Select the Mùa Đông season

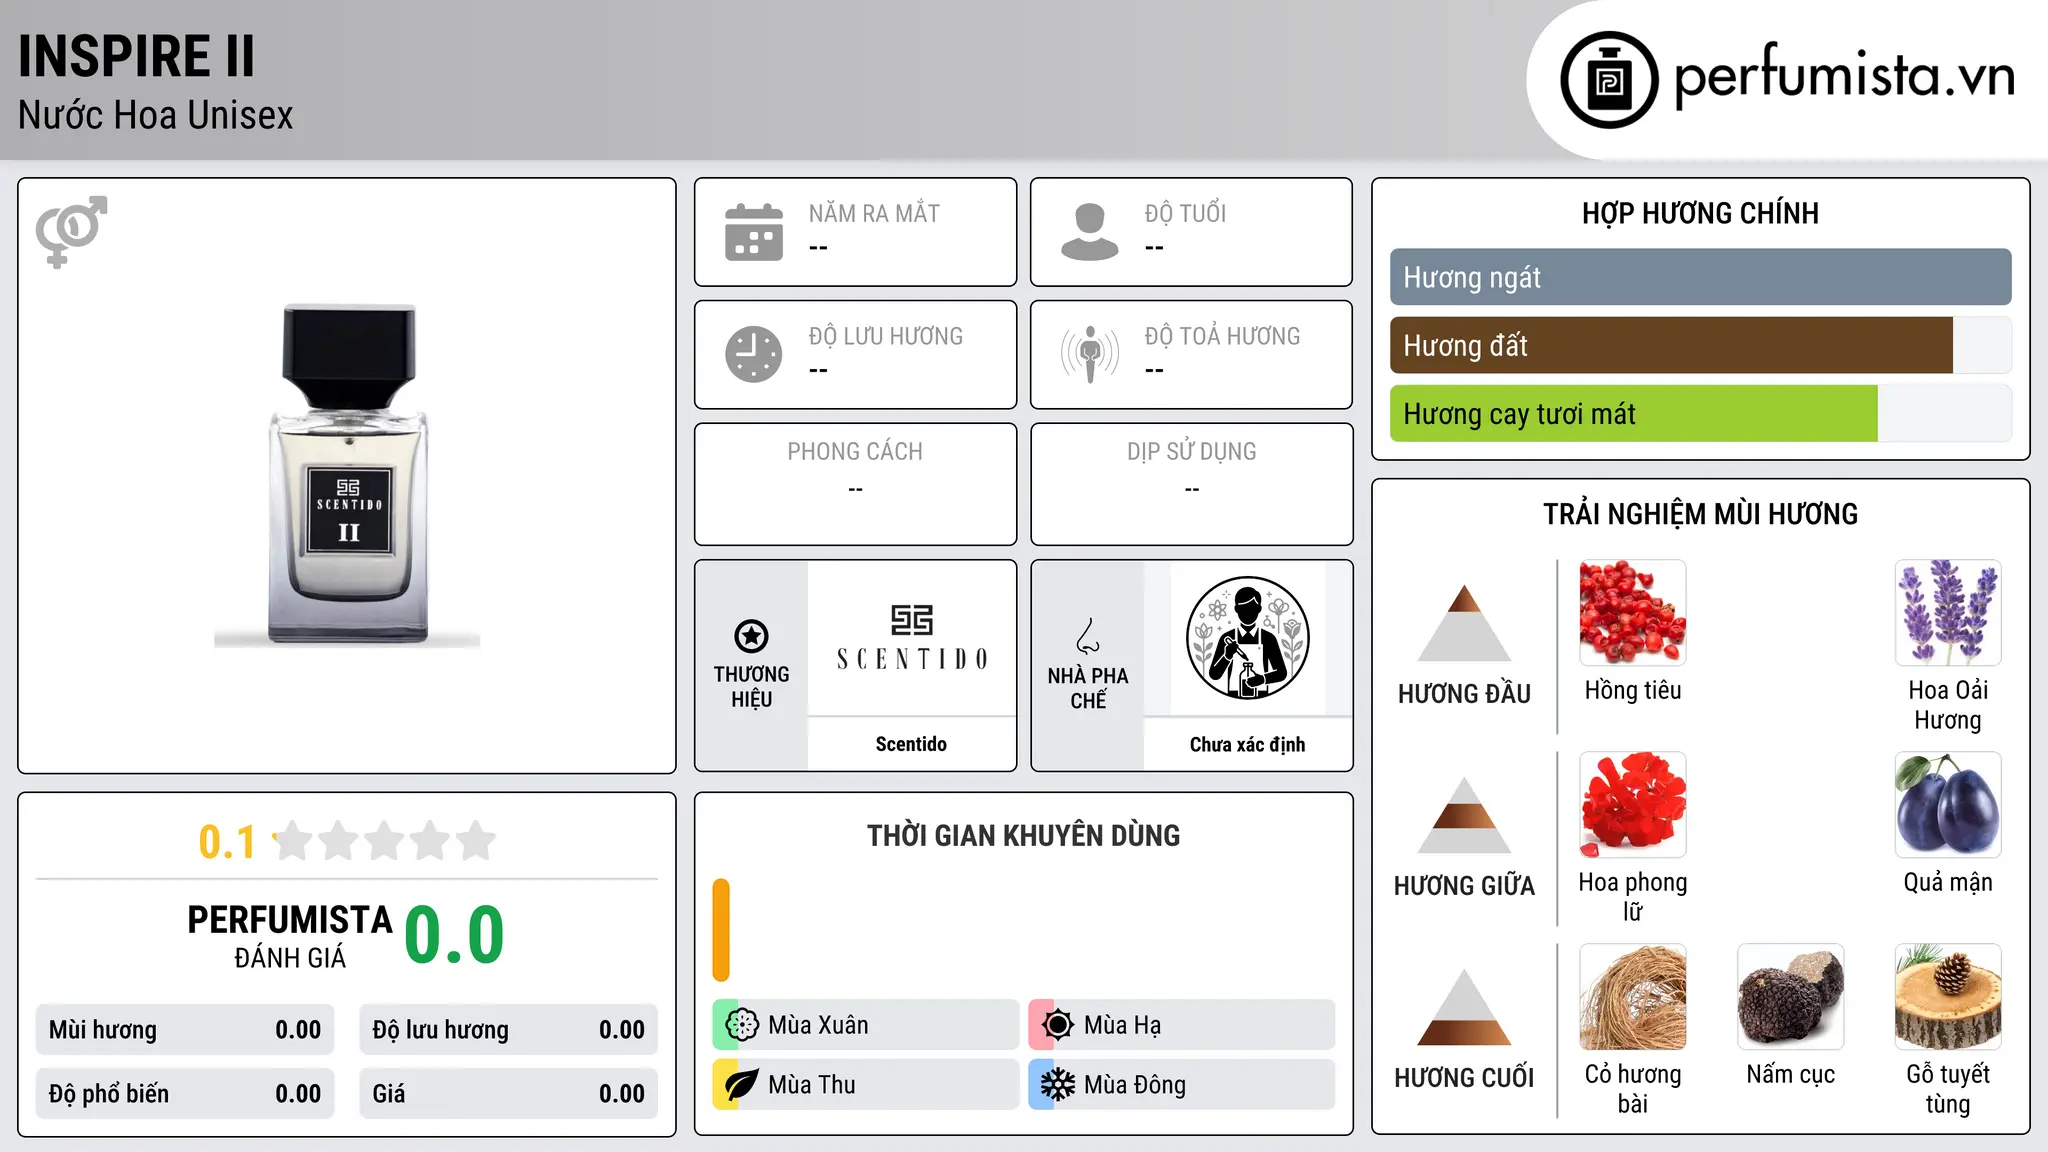tap(1181, 1085)
